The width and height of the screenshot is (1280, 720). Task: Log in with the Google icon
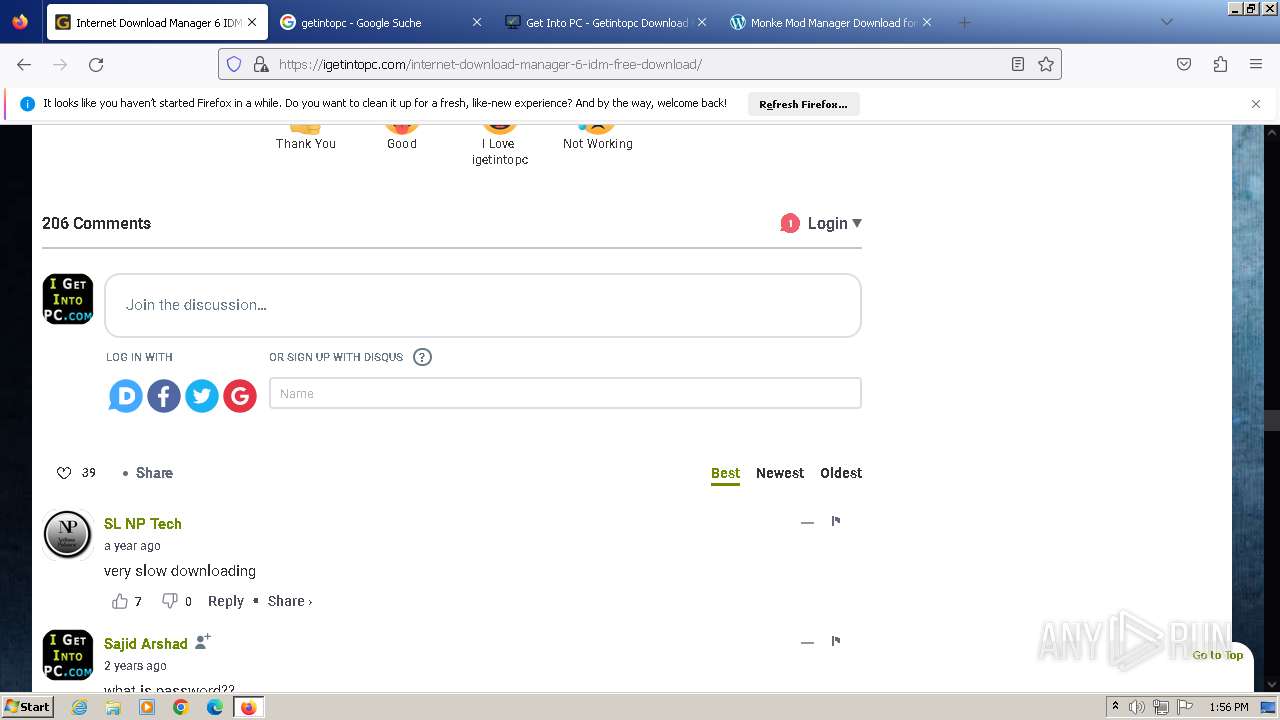(x=240, y=396)
